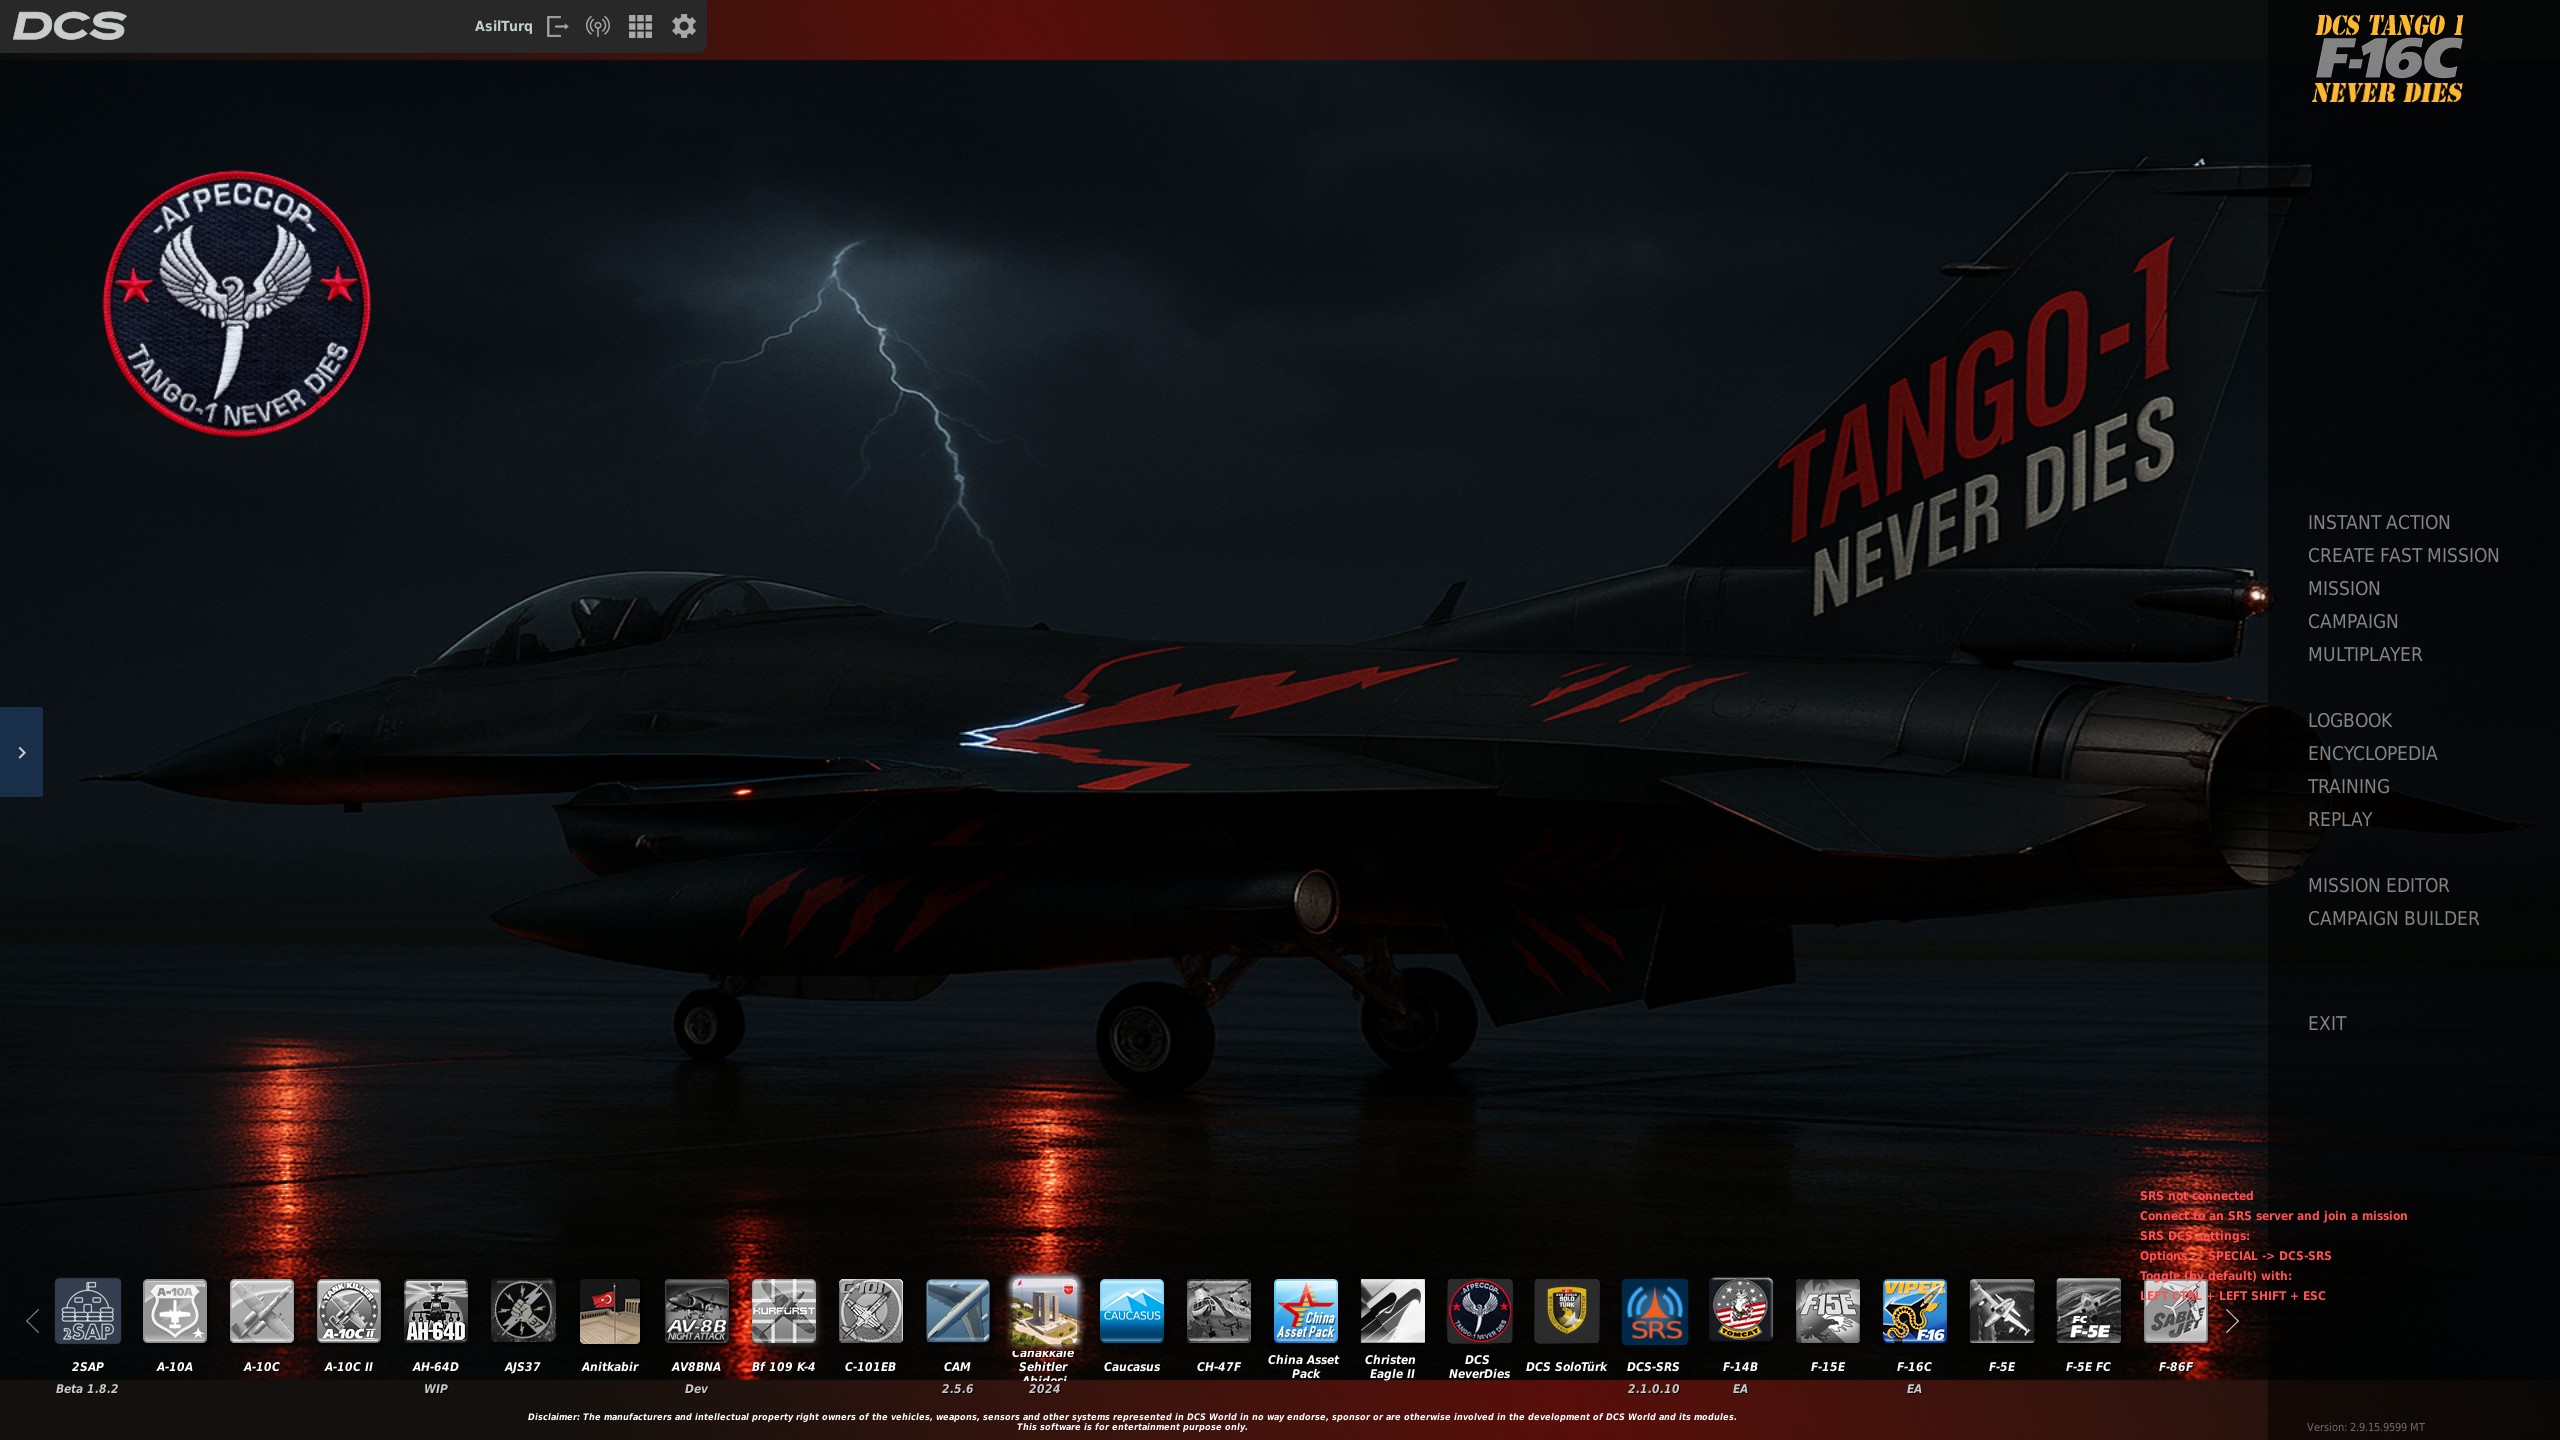Screen dimensions: 2560x1440
Task: Select the A-10C II module icon
Action: point(348,1311)
